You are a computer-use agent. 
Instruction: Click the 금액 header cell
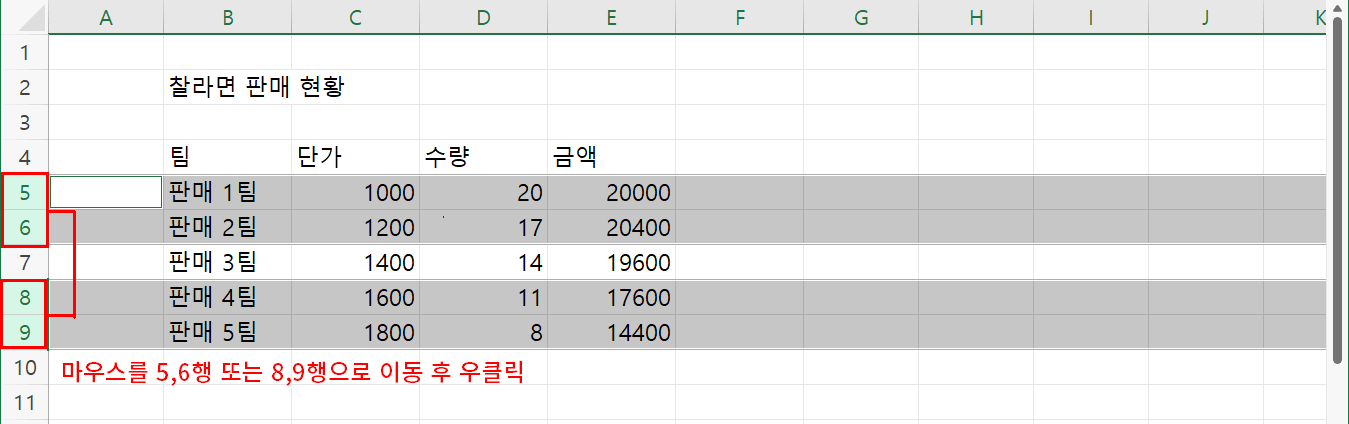pos(612,157)
